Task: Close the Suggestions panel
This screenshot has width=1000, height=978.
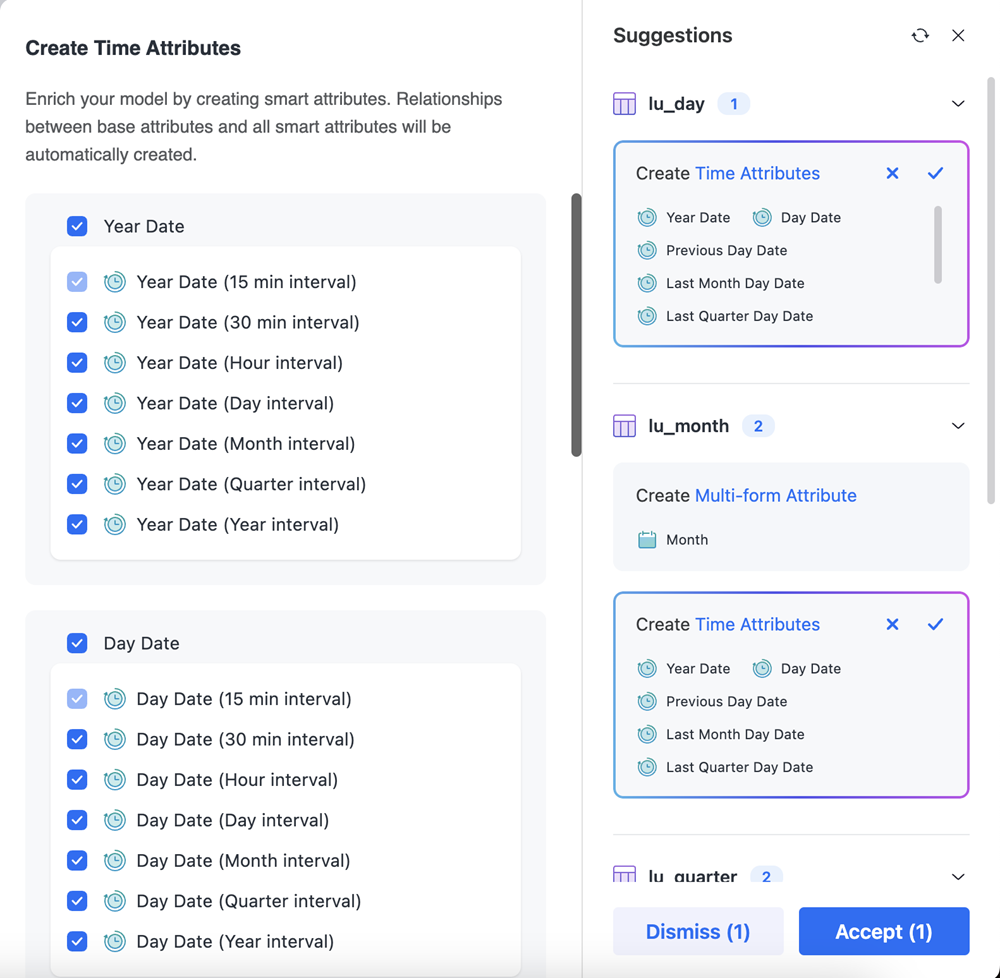Action: [x=958, y=36]
